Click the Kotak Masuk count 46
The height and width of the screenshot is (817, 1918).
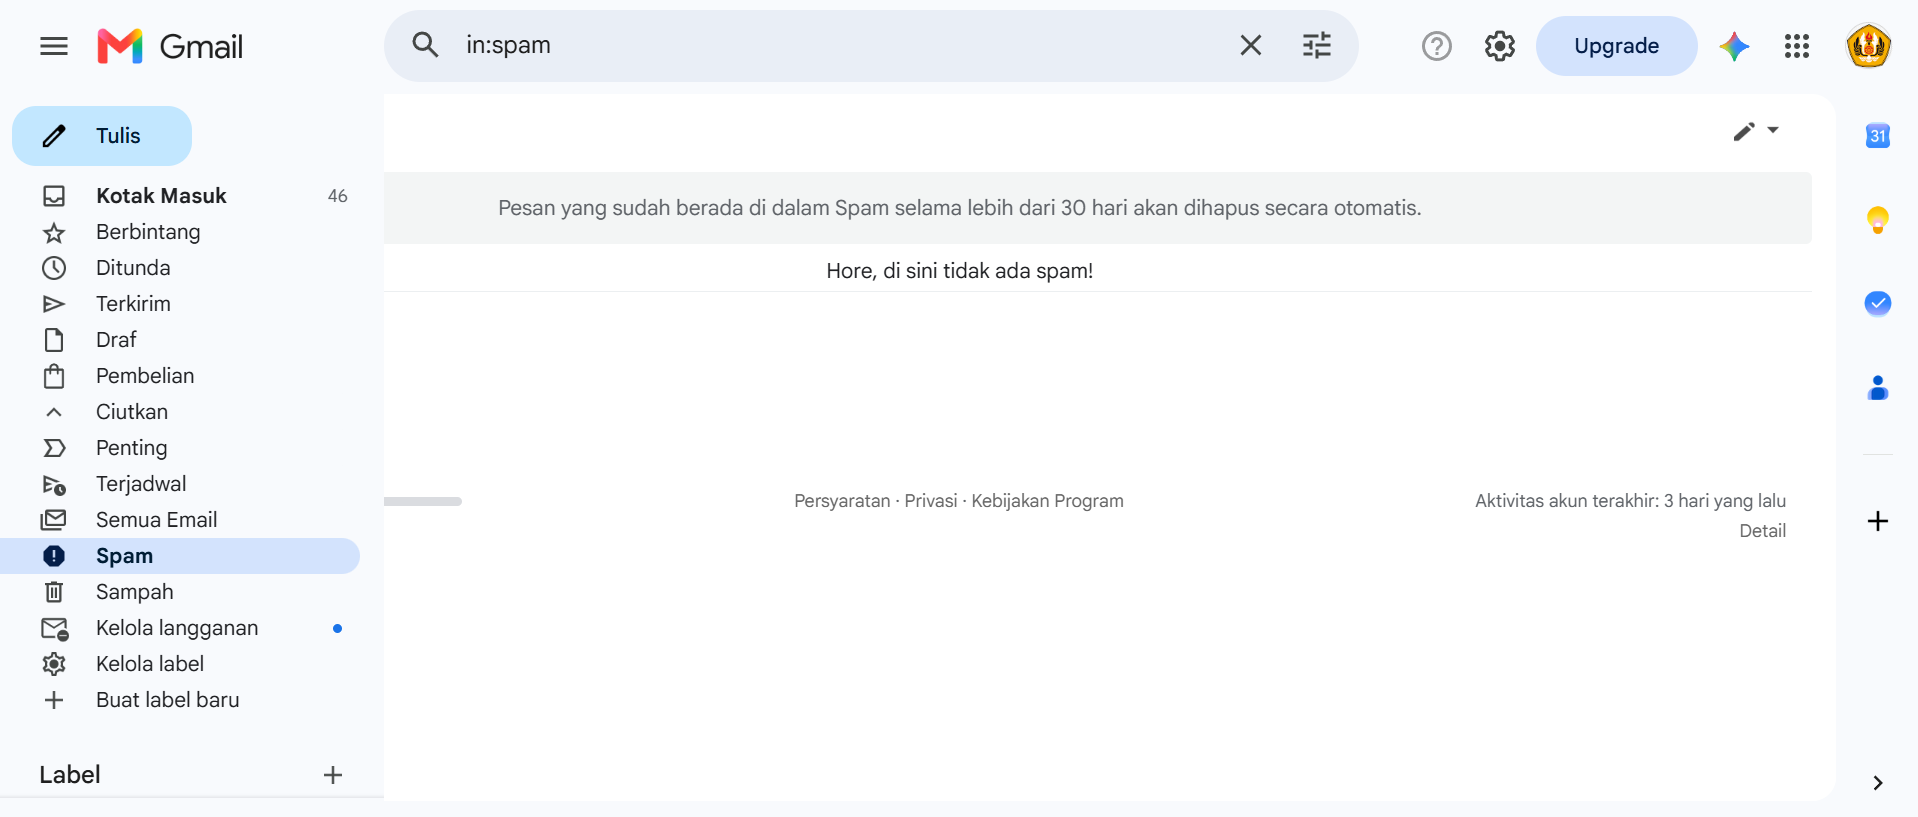pos(337,196)
